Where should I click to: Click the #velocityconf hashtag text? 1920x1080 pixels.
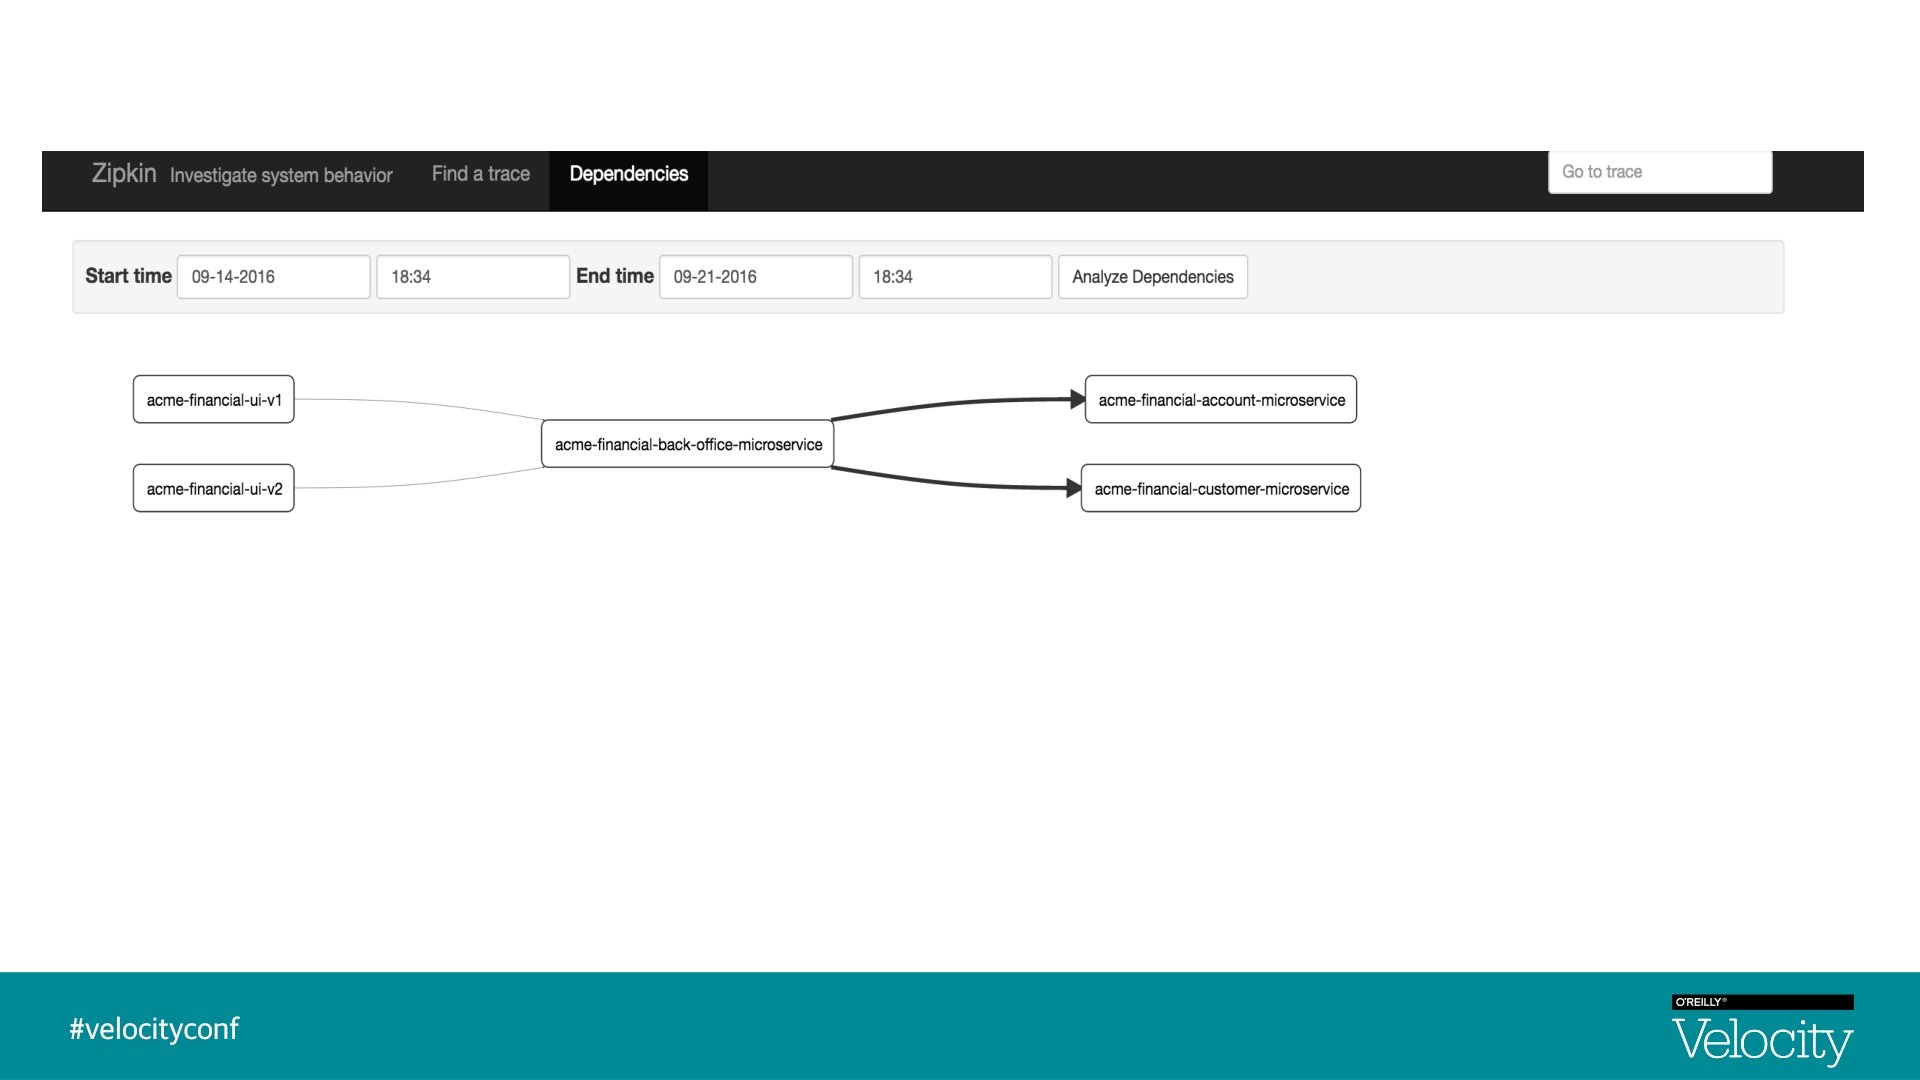pyautogui.click(x=154, y=1028)
